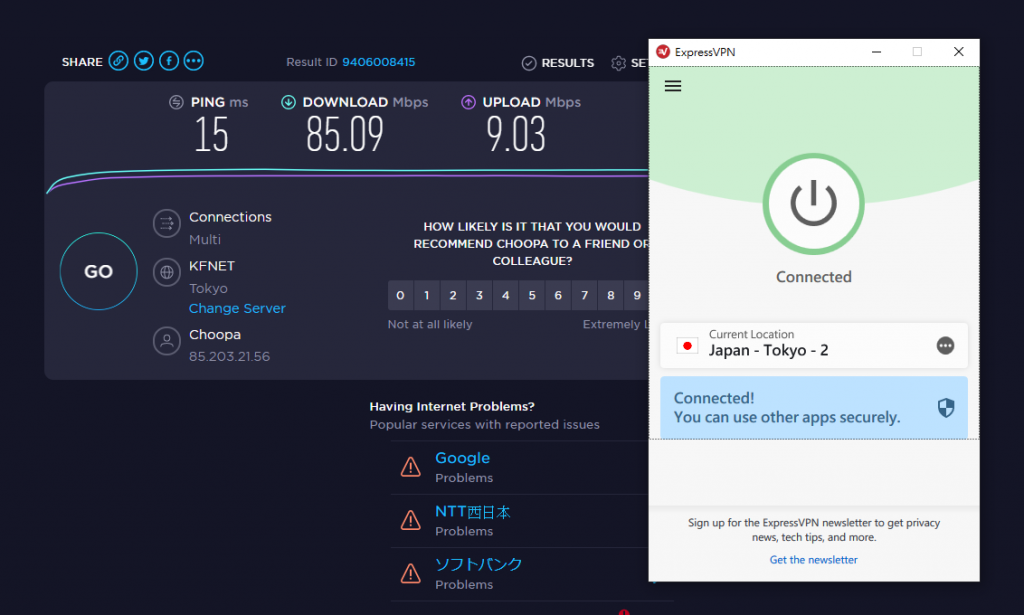Click the Connections multi icon
This screenshot has height=615, width=1024.
167,223
